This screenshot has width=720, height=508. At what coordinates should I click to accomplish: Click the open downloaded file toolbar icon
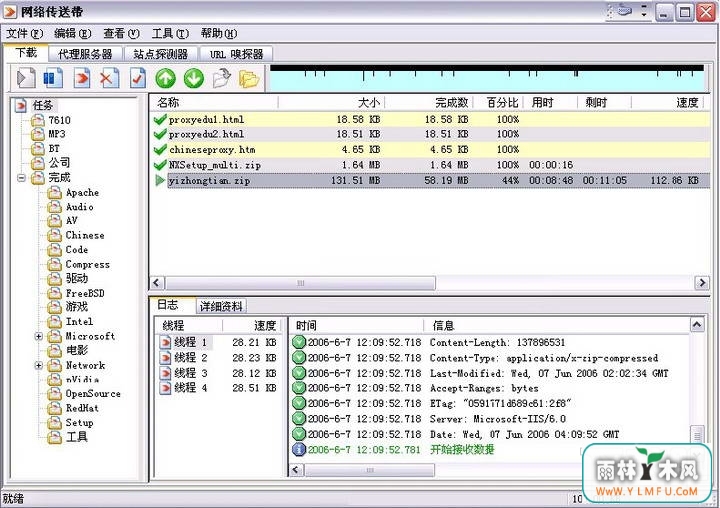tap(222, 78)
